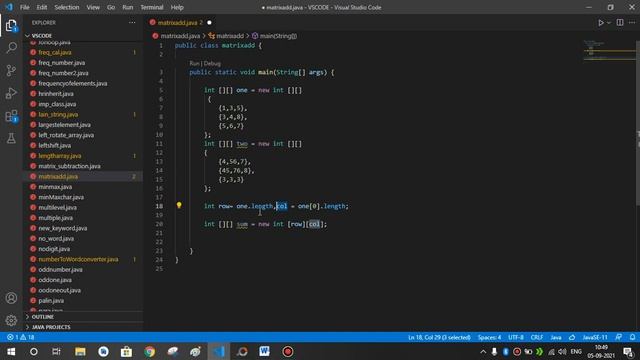This screenshot has width=640, height=360.
Task: Open the run options dropdown arrow
Action: (x=609, y=23)
